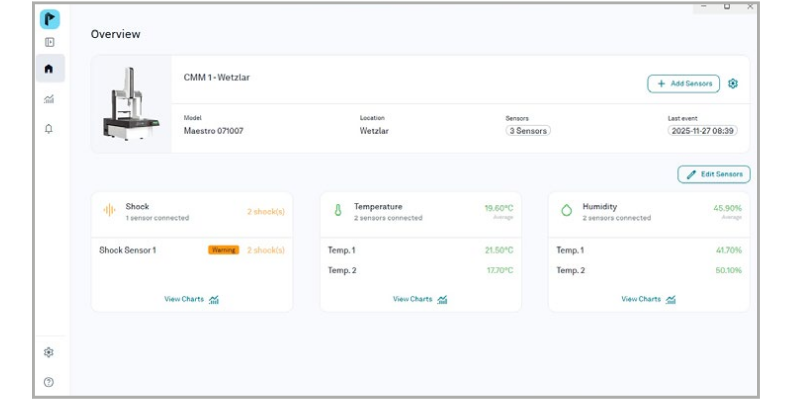Open View Charts for the Humidity card
The width and height of the screenshot is (800, 400).
pyautogui.click(x=648, y=299)
